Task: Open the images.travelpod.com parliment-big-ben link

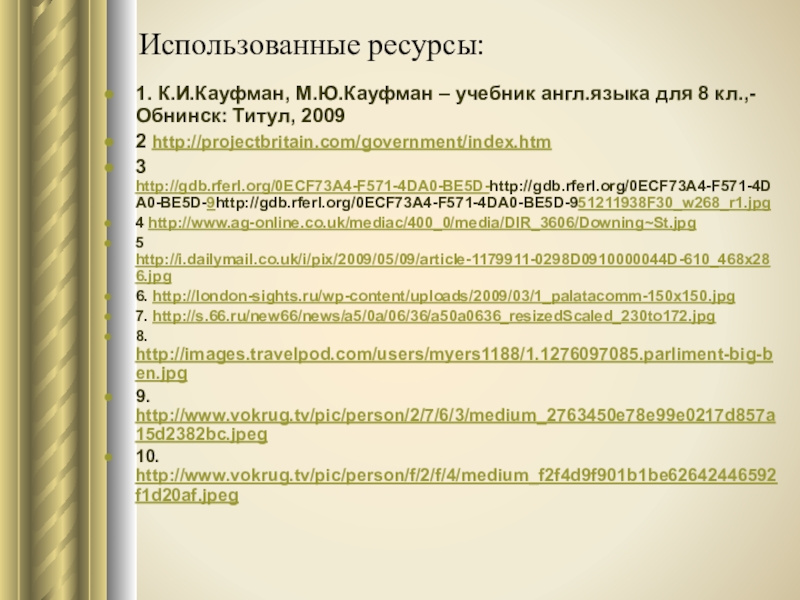Action: pyautogui.click(x=454, y=363)
